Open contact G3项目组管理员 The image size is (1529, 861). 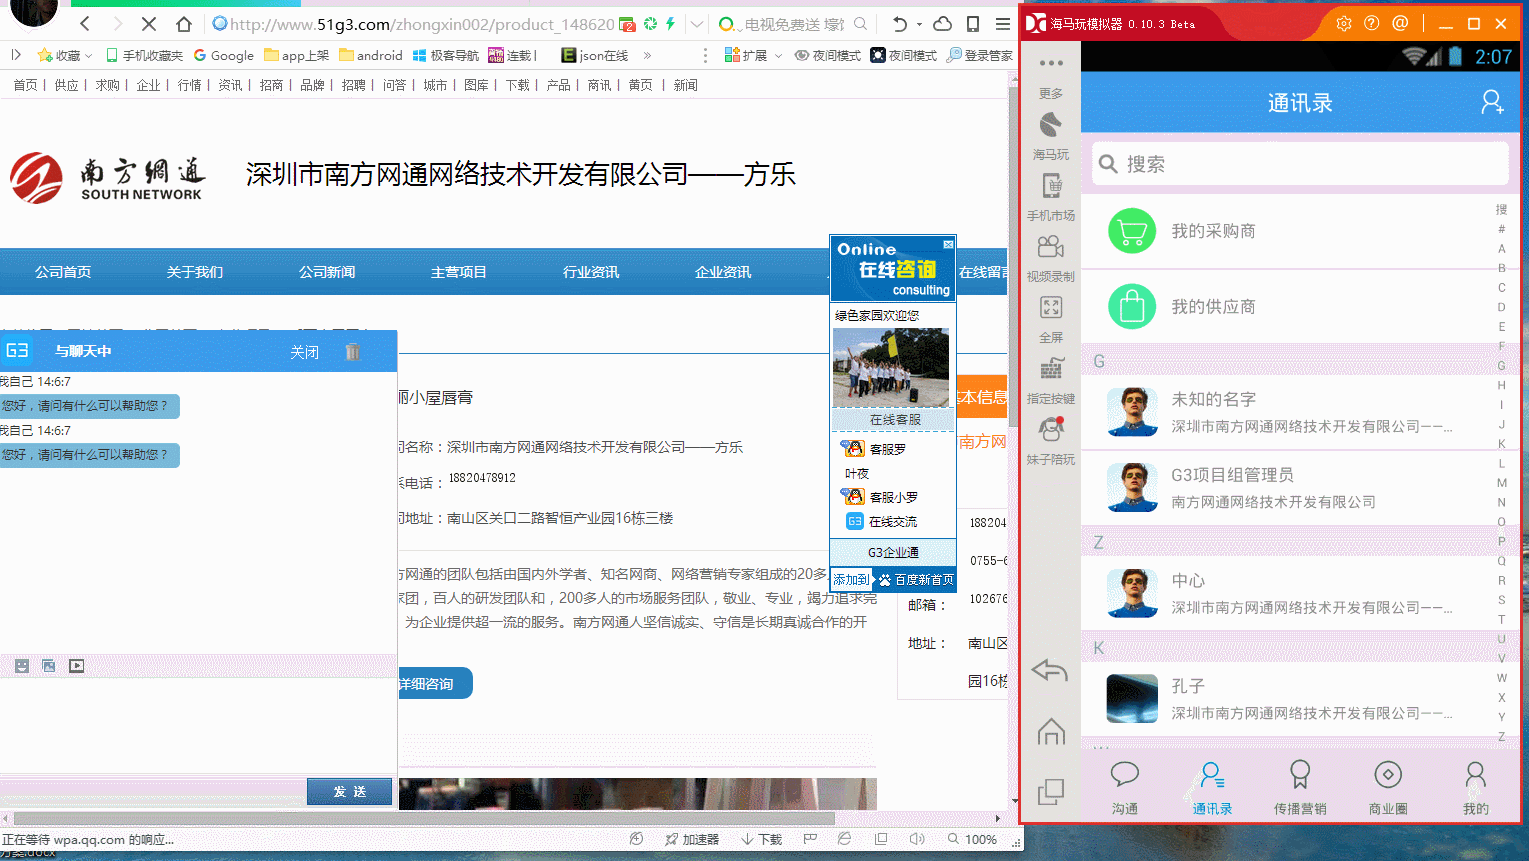[x=1289, y=487]
